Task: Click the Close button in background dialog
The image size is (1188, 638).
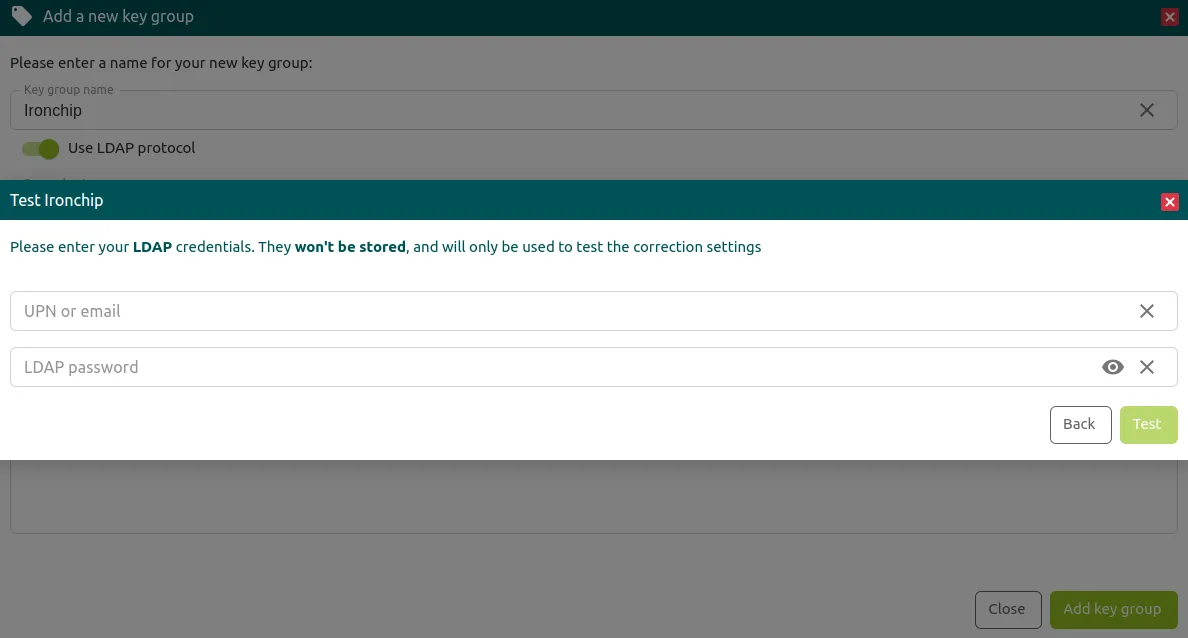Action: (x=1008, y=609)
